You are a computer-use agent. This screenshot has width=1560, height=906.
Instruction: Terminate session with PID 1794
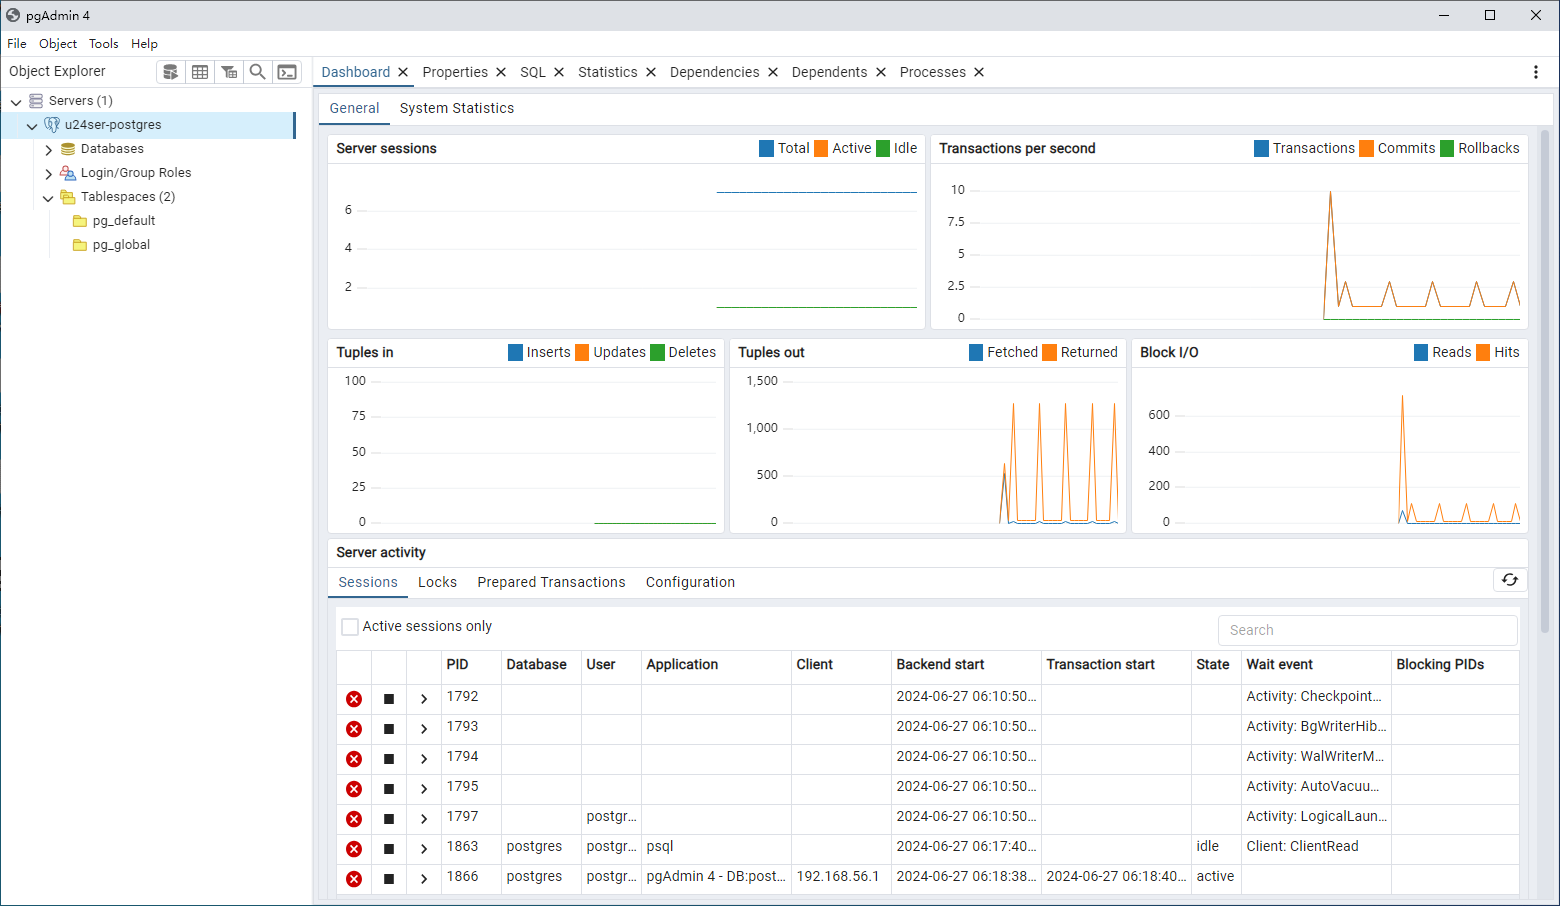tap(354, 759)
